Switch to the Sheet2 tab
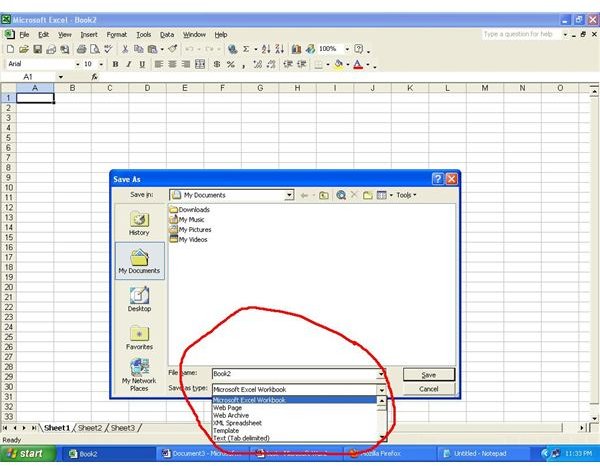600x466 pixels. (90, 428)
